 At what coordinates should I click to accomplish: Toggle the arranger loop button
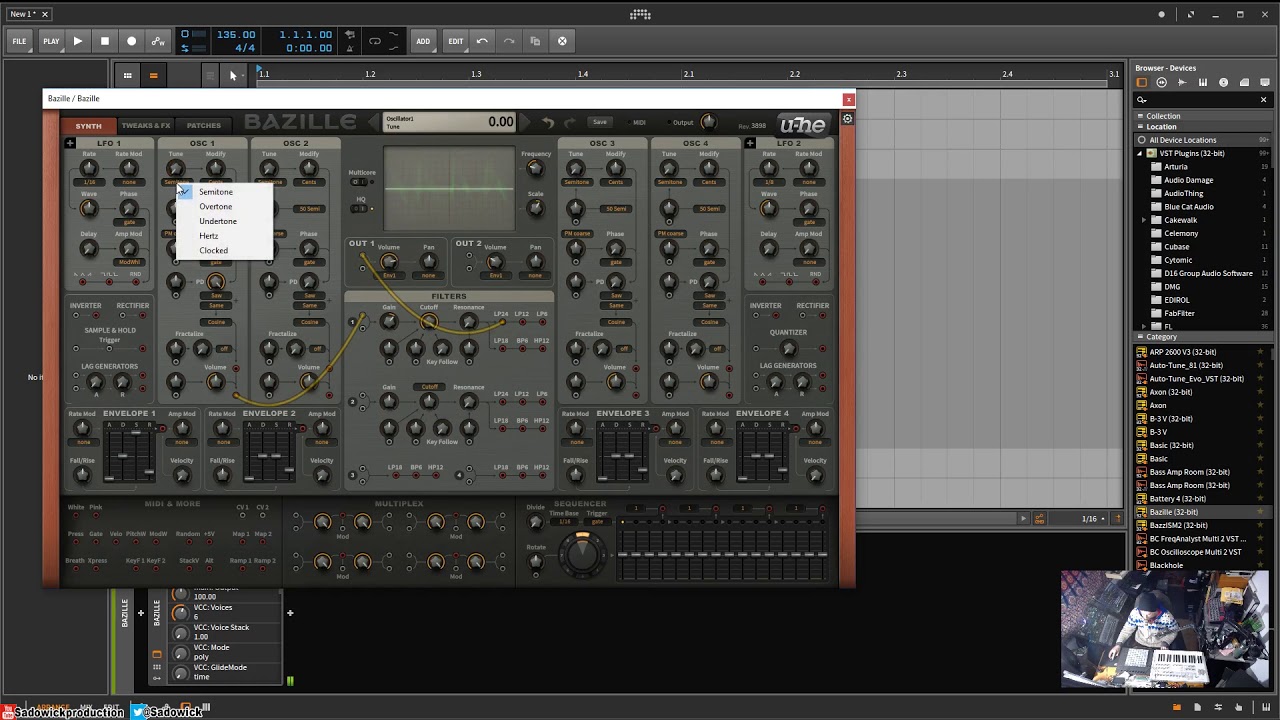pyautogui.click(x=375, y=41)
